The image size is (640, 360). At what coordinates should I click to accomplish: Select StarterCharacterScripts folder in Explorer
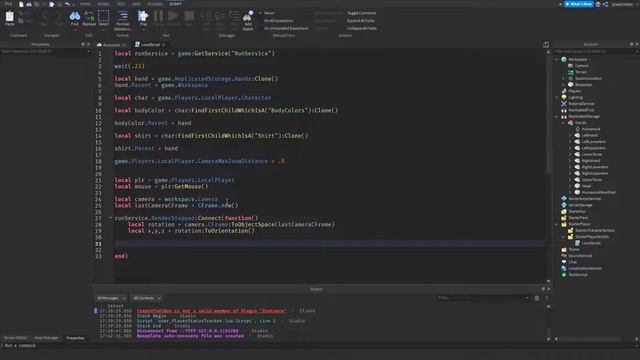click(591, 230)
